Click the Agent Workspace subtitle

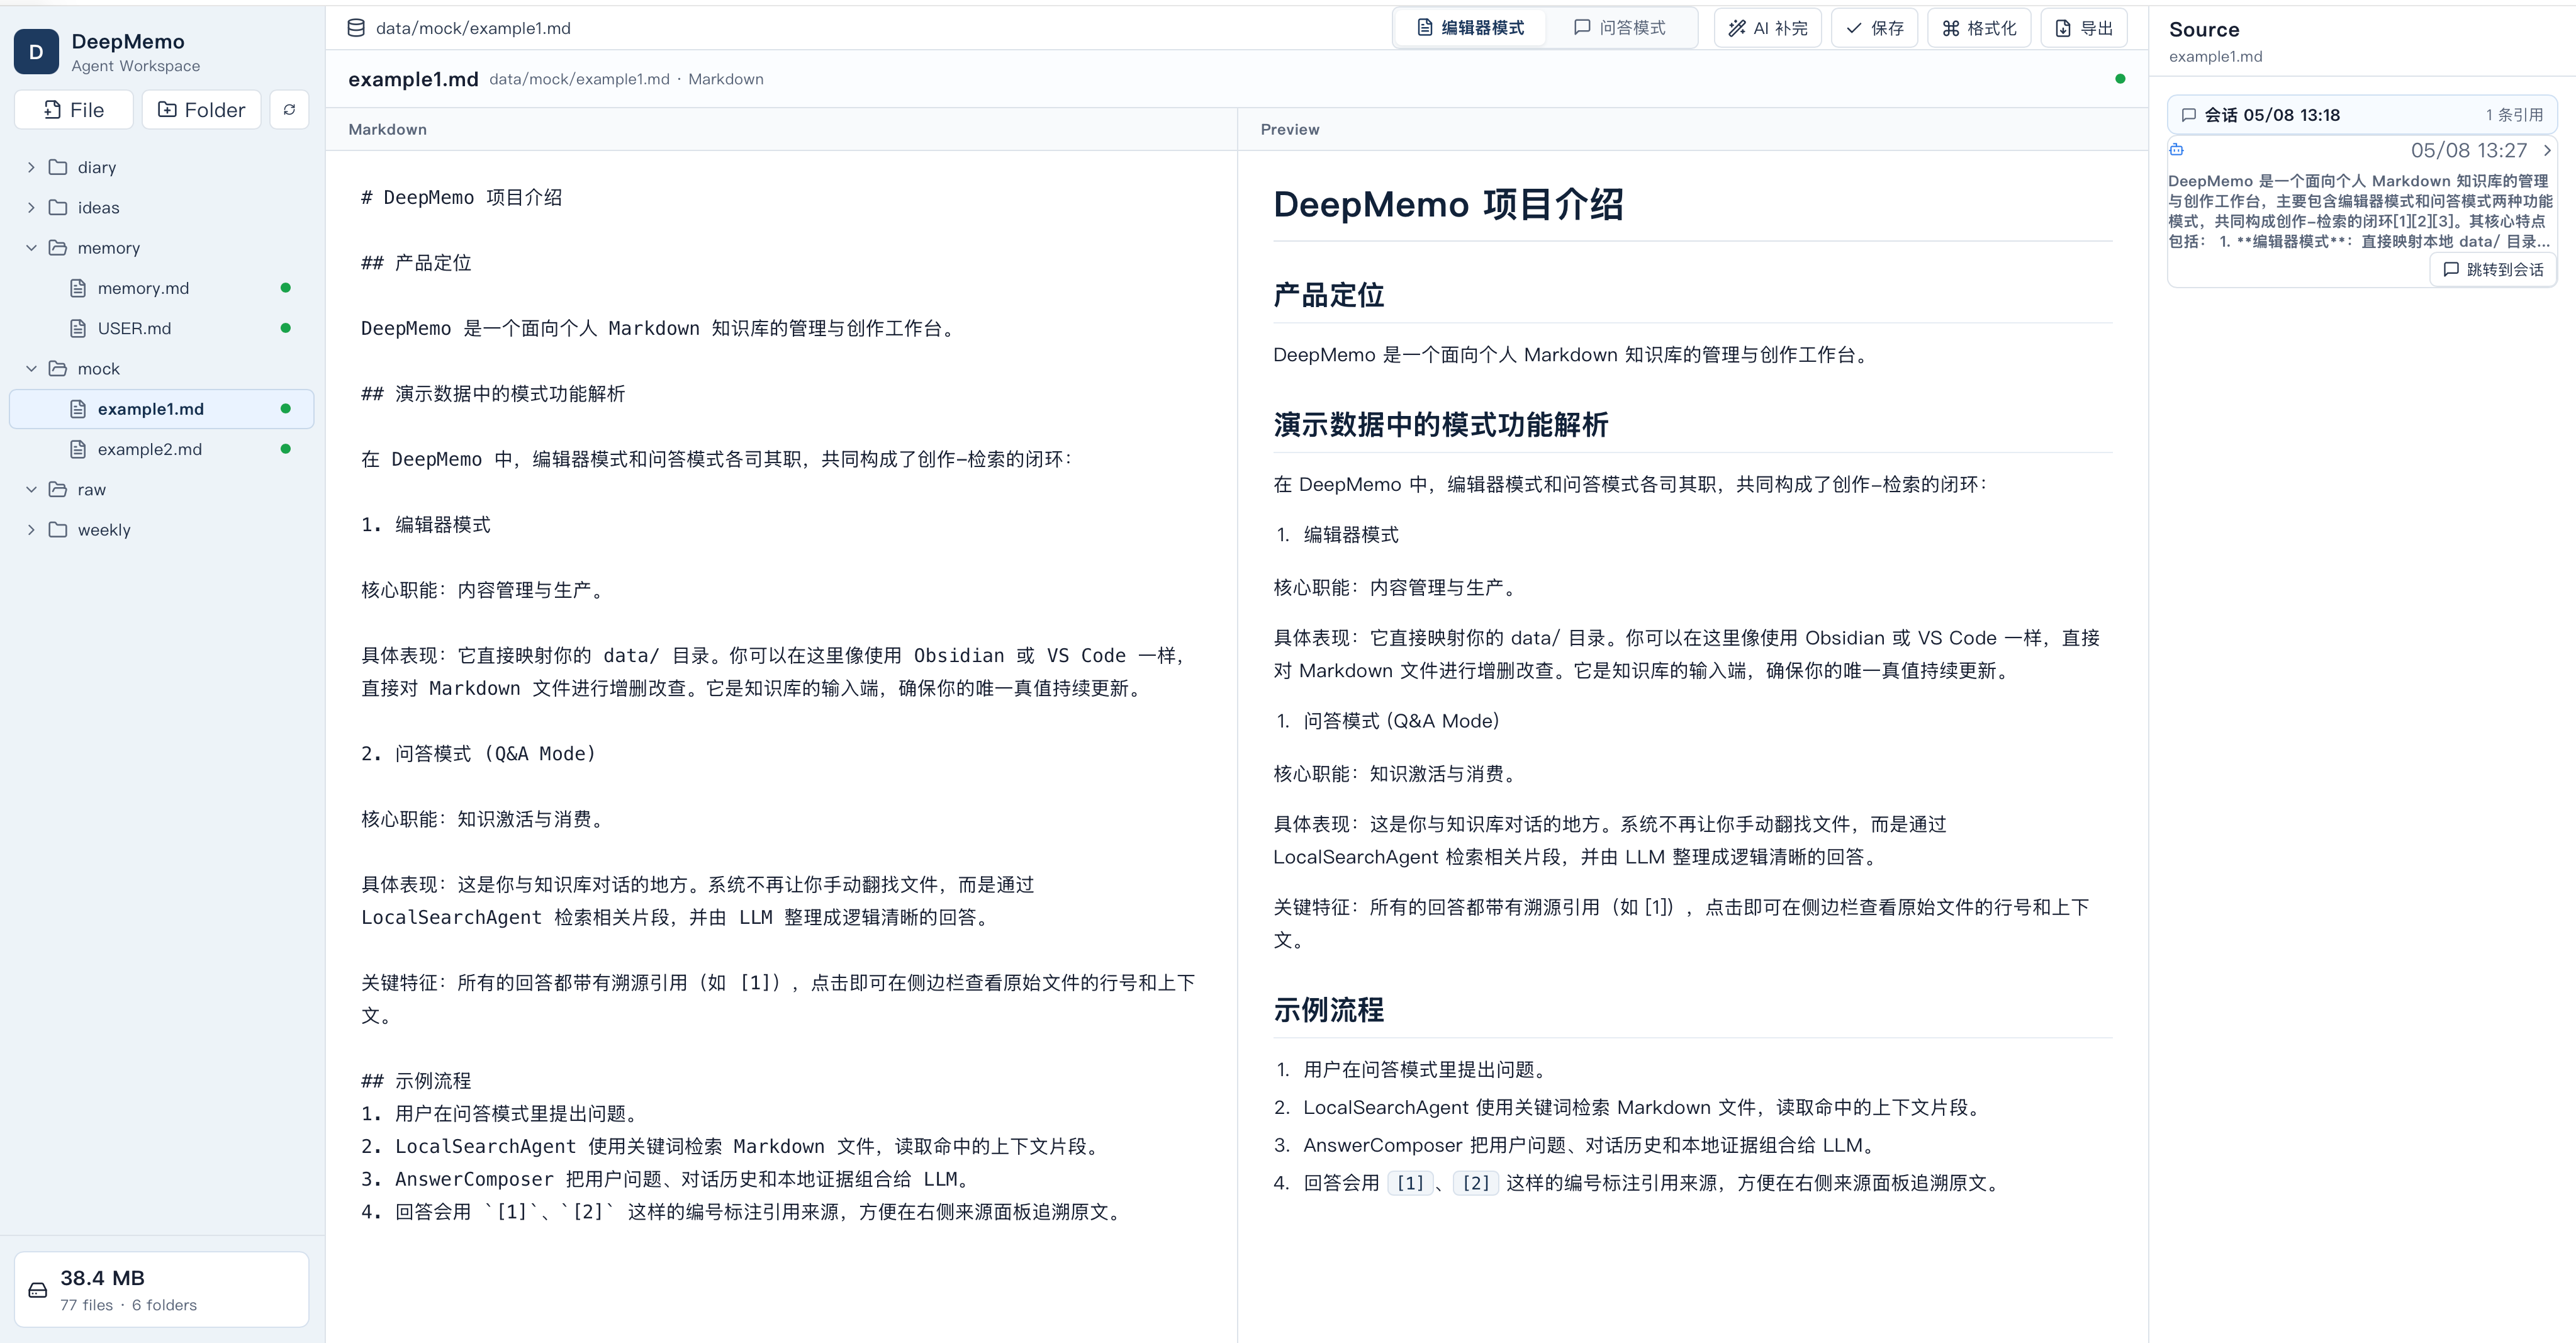136,66
